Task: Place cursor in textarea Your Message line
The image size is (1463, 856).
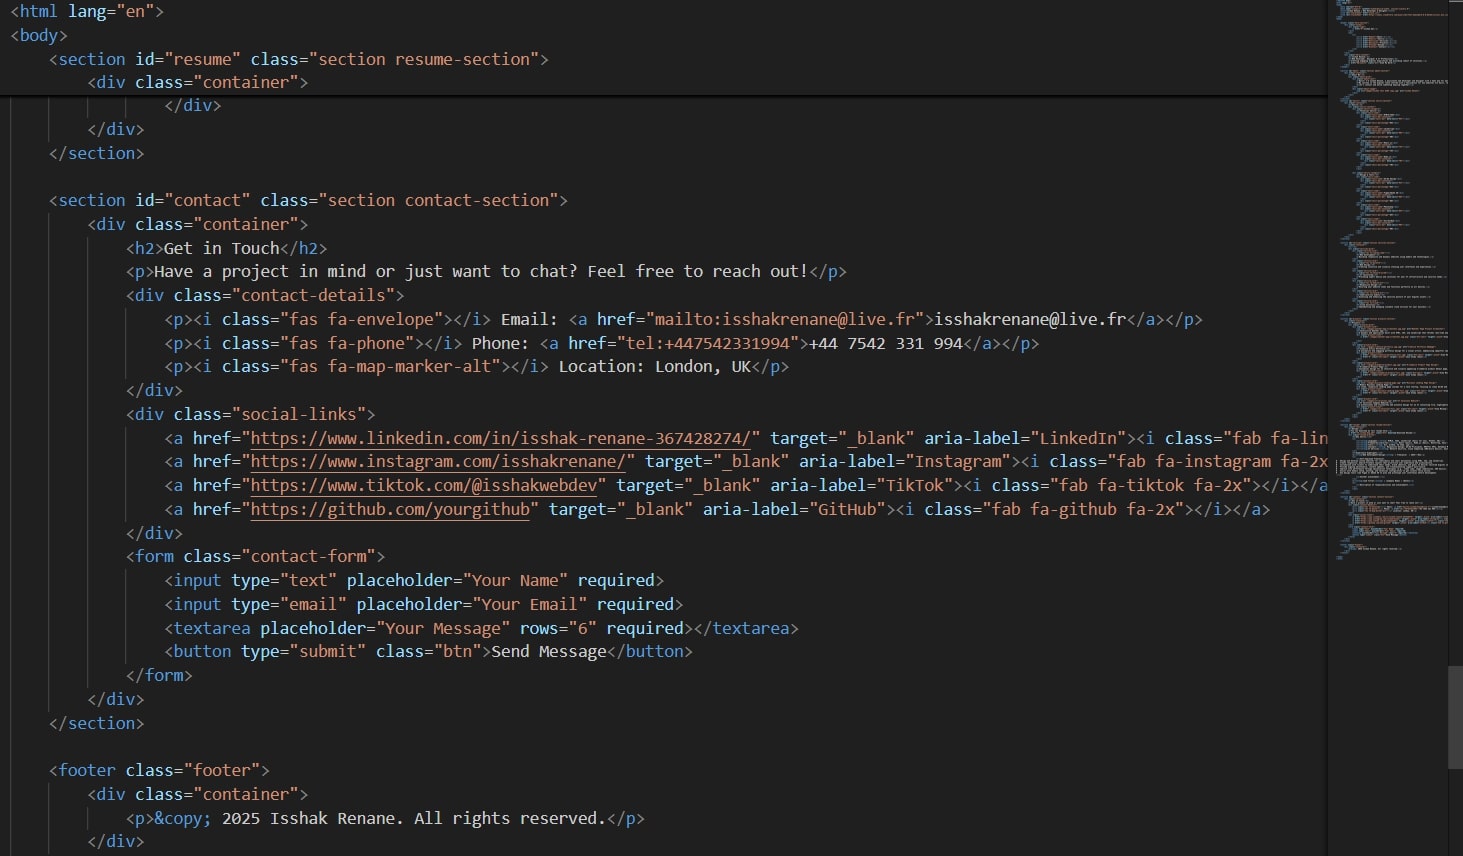Action: coord(482,629)
